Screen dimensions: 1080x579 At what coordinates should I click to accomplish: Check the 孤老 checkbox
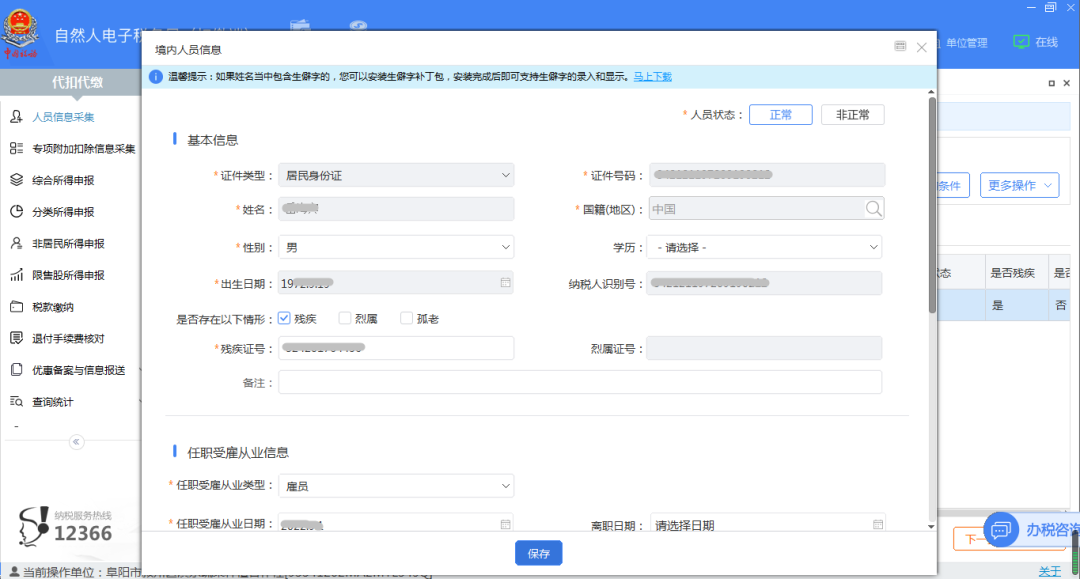coord(406,318)
